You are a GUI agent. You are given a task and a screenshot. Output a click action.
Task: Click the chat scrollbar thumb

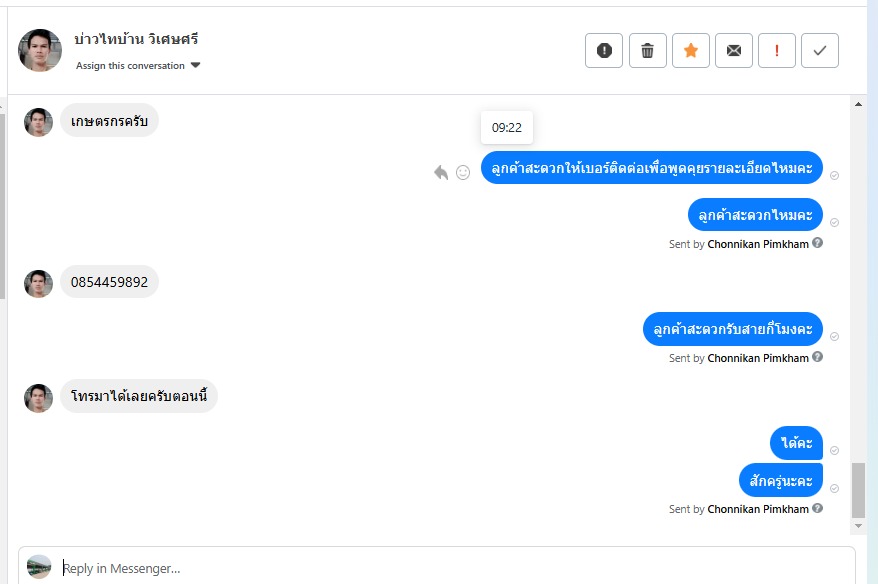pyautogui.click(x=858, y=489)
